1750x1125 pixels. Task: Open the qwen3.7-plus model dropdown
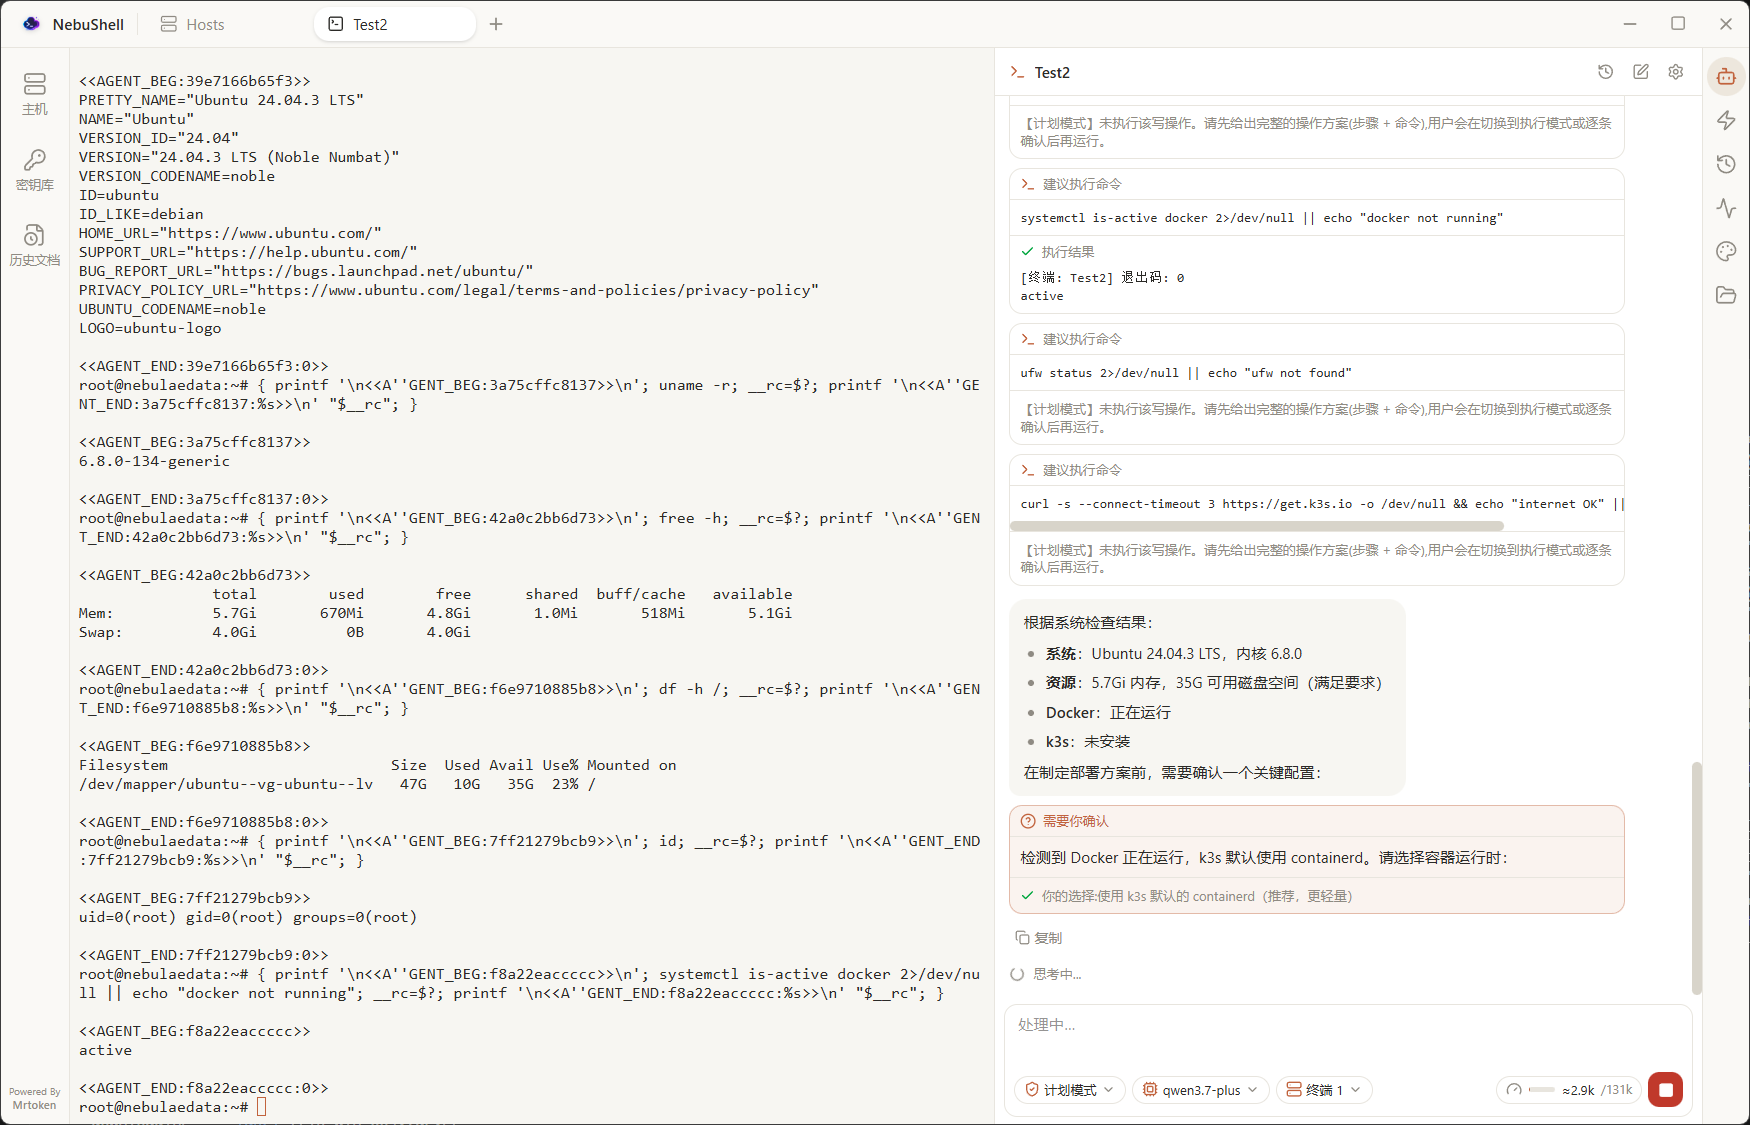coord(1200,1090)
